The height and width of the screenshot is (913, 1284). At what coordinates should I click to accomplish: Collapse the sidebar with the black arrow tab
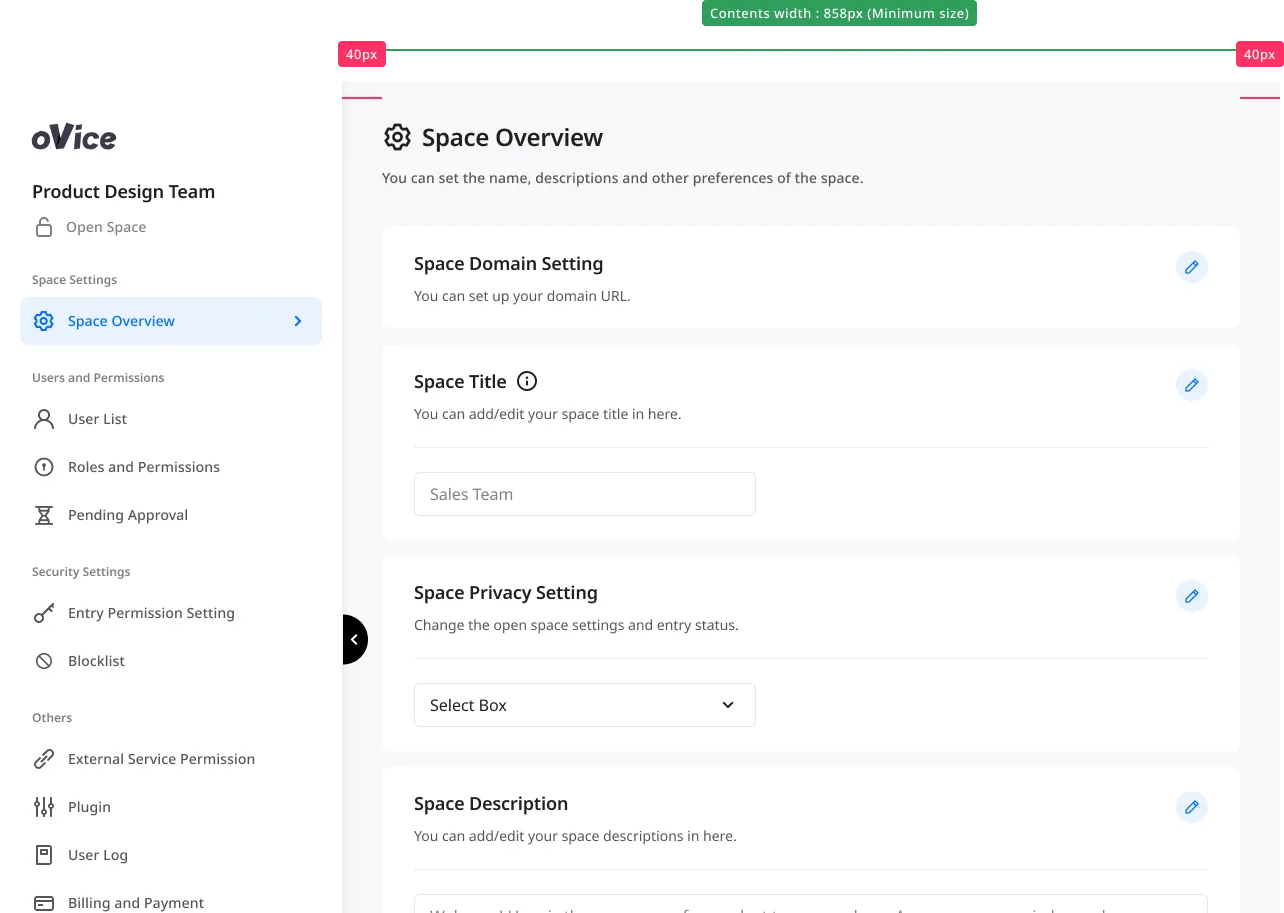click(354, 639)
